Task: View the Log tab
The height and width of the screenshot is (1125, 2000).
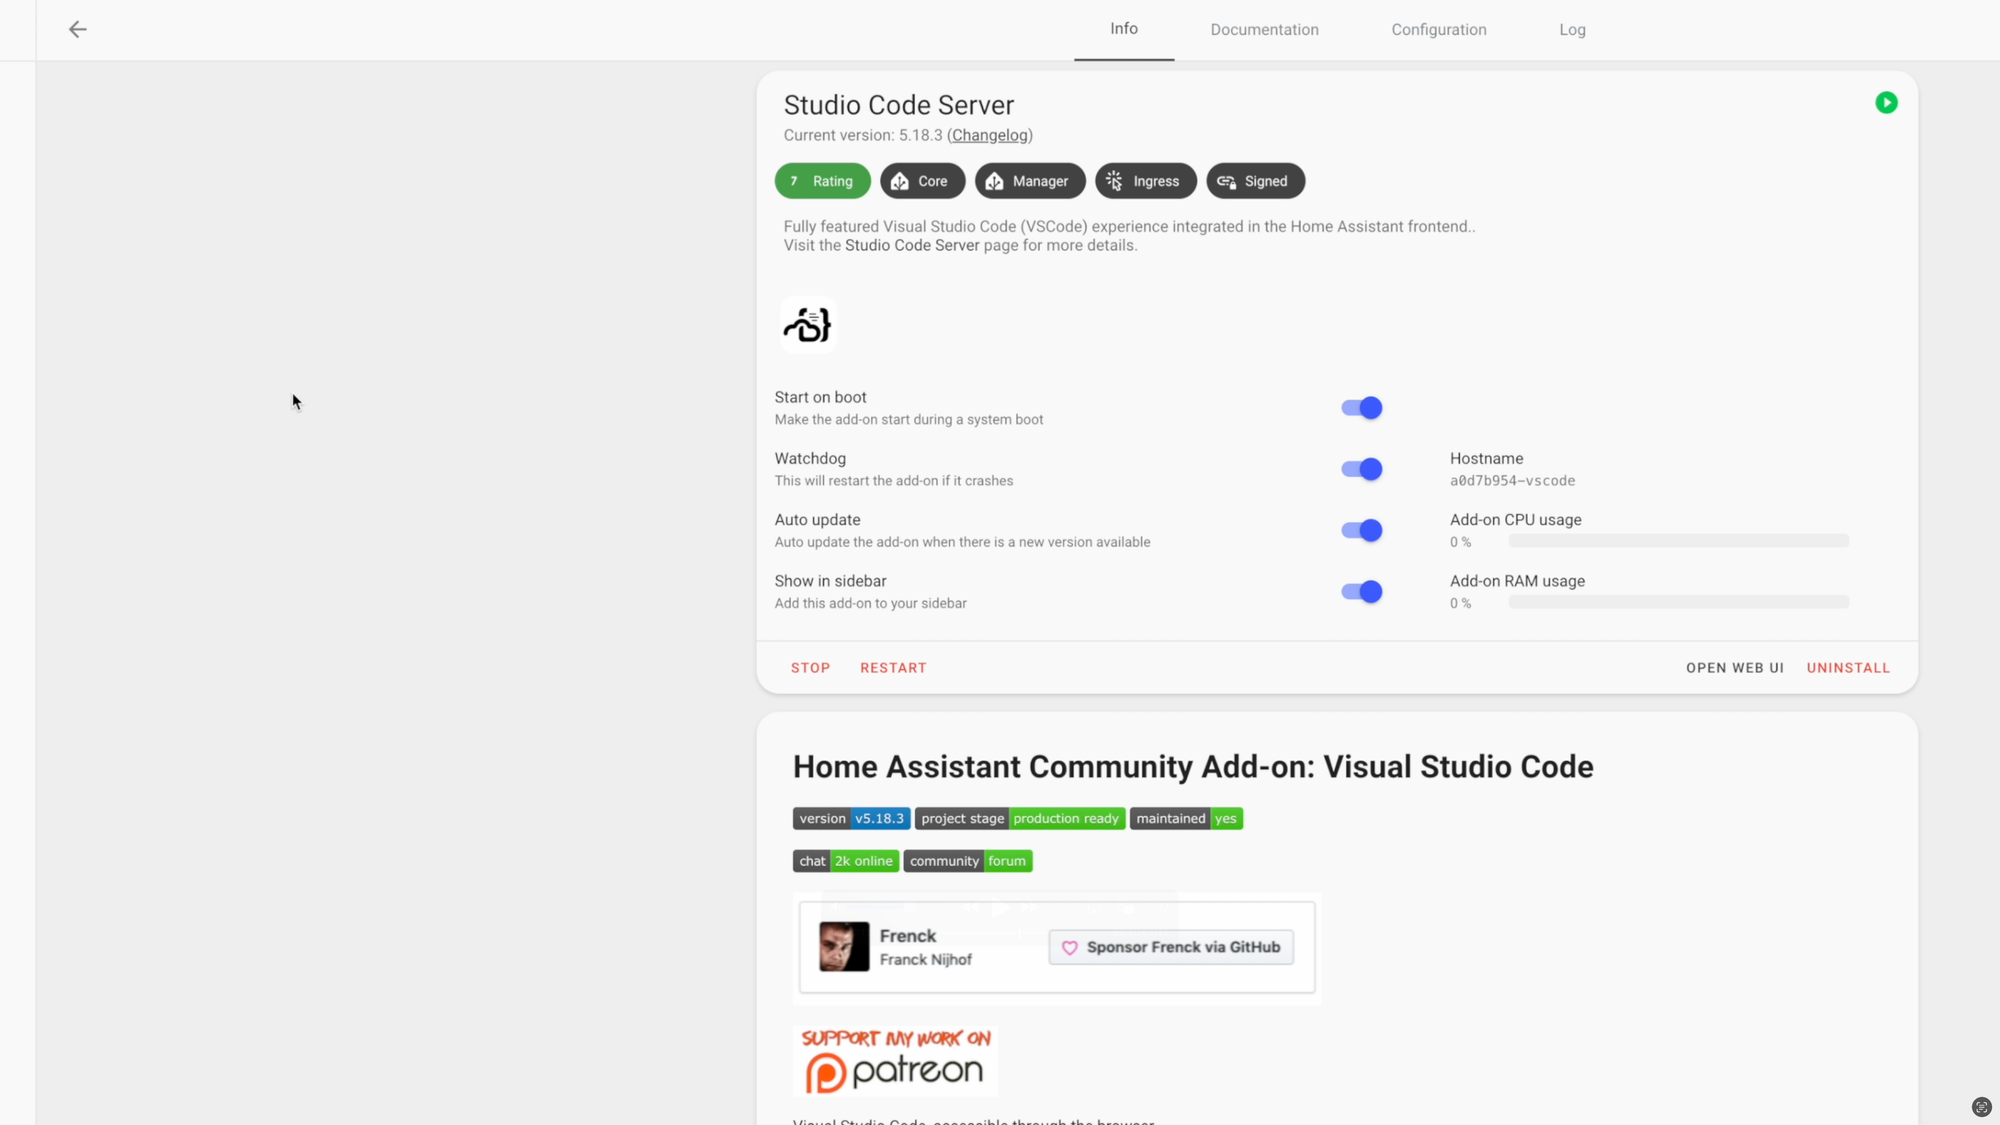Action: 1572,30
